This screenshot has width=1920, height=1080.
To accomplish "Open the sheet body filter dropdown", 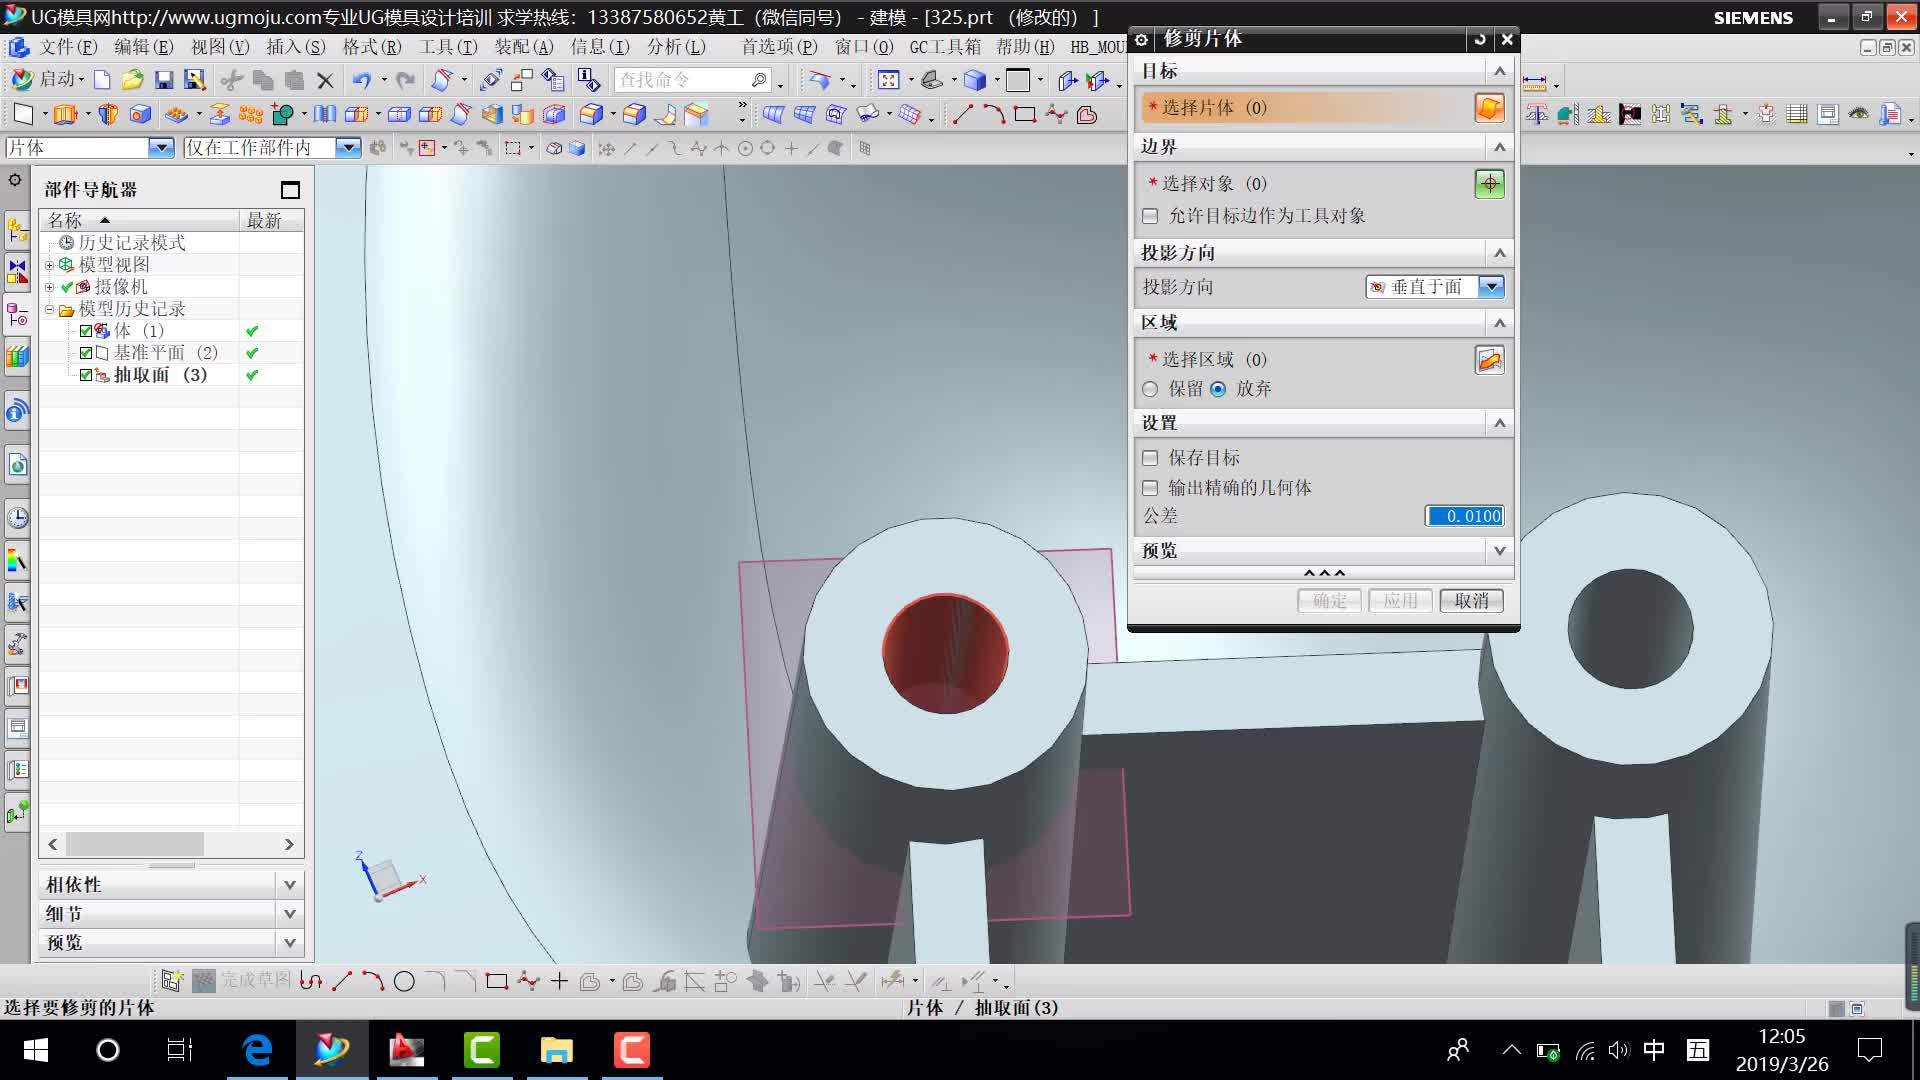I will [x=160, y=148].
